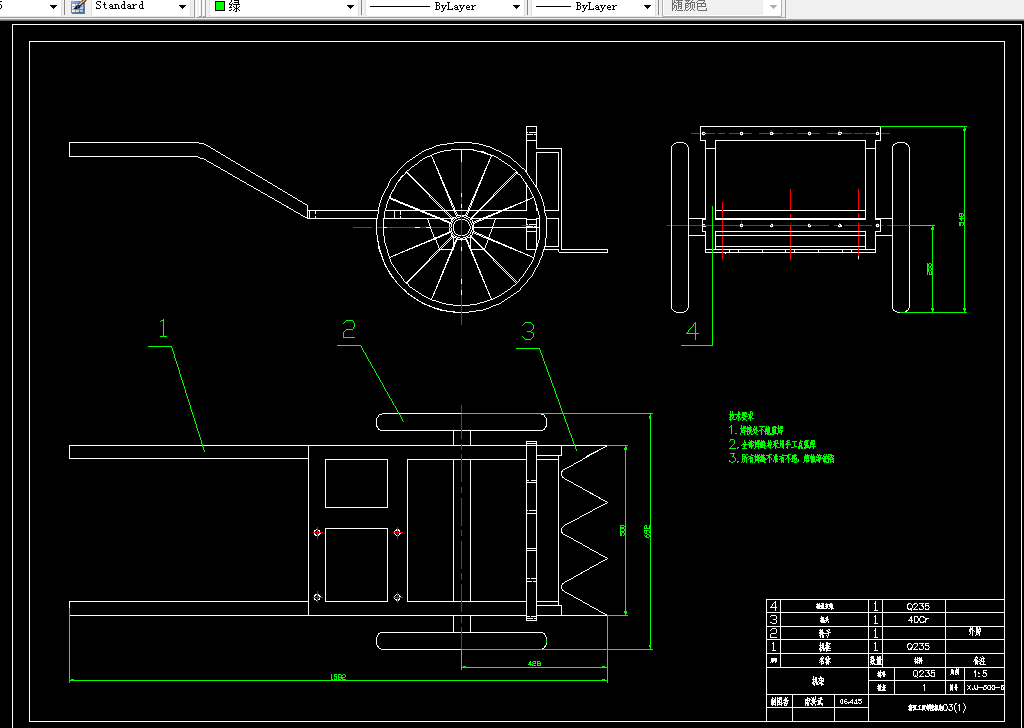The width and height of the screenshot is (1024, 728).
Task: Open the ByLayer dropdown right of the color box
Action: [x=516, y=7]
